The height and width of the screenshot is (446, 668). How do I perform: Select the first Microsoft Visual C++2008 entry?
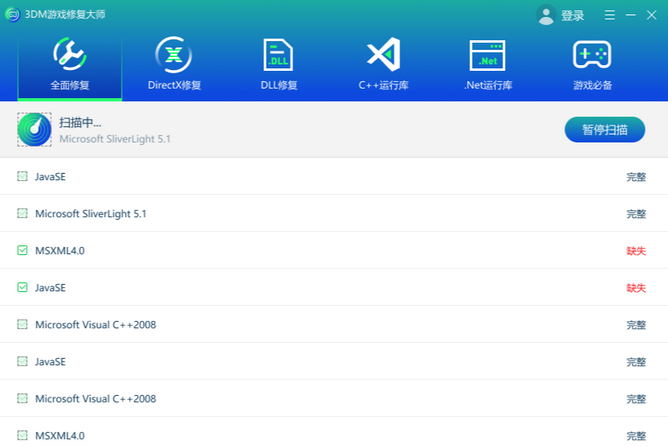click(95, 325)
